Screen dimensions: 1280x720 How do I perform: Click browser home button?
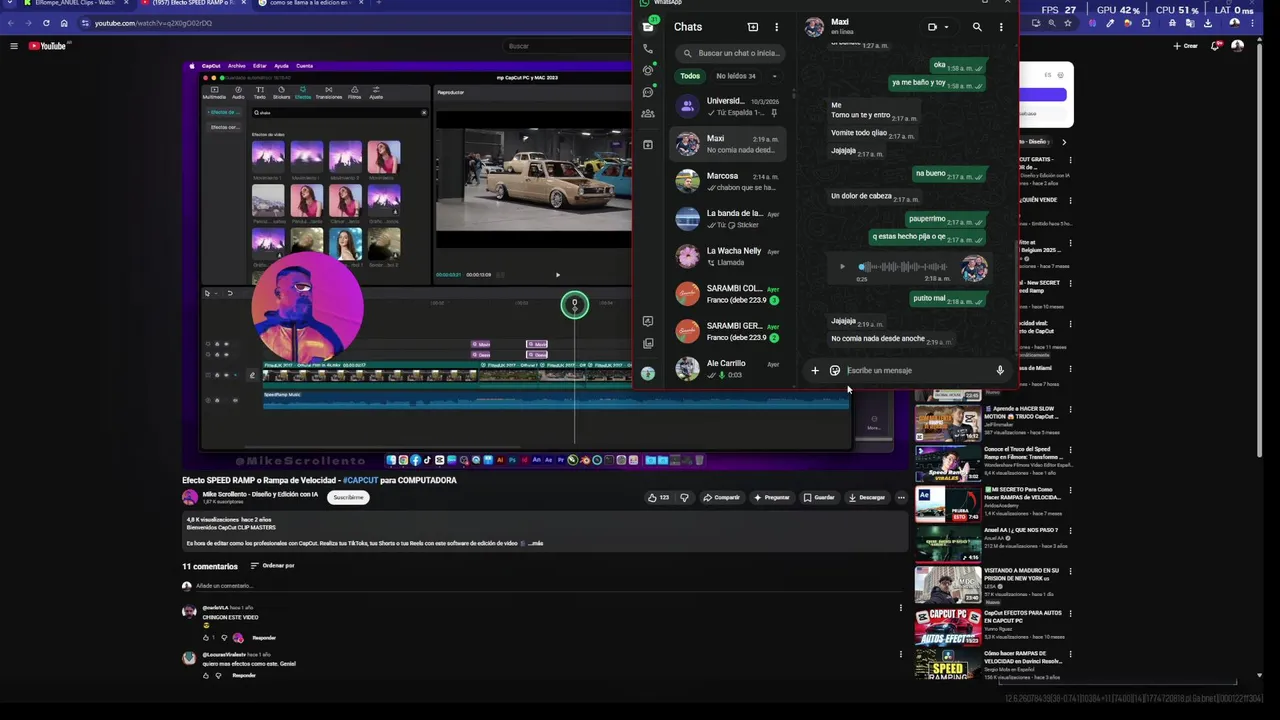(x=64, y=23)
